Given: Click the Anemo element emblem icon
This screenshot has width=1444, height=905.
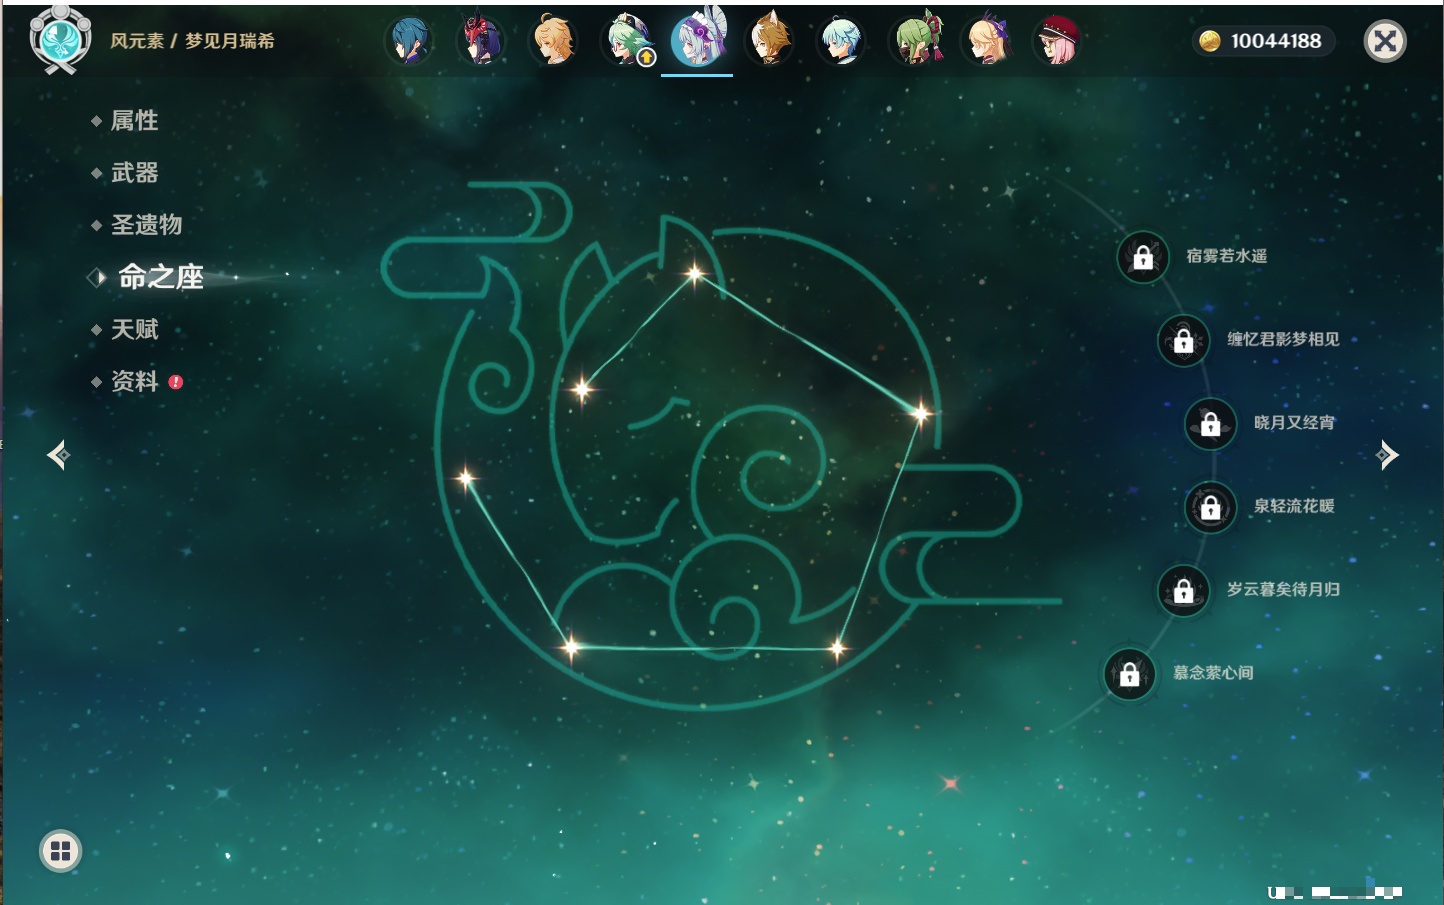Looking at the screenshot, I should click(x=60, y=40).
